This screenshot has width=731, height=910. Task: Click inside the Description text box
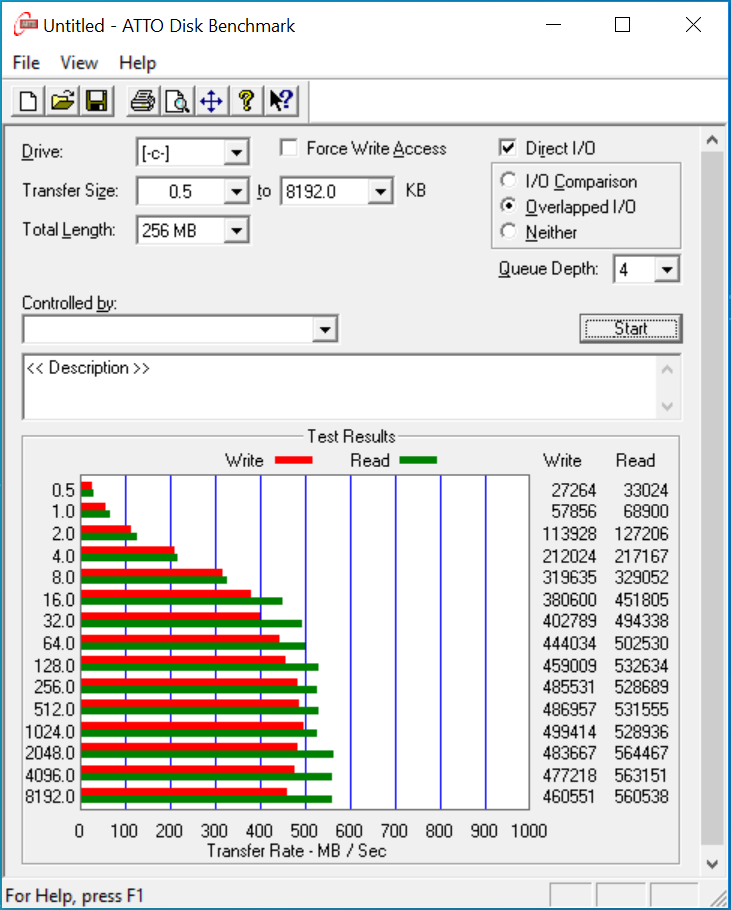tap(340, 387)
